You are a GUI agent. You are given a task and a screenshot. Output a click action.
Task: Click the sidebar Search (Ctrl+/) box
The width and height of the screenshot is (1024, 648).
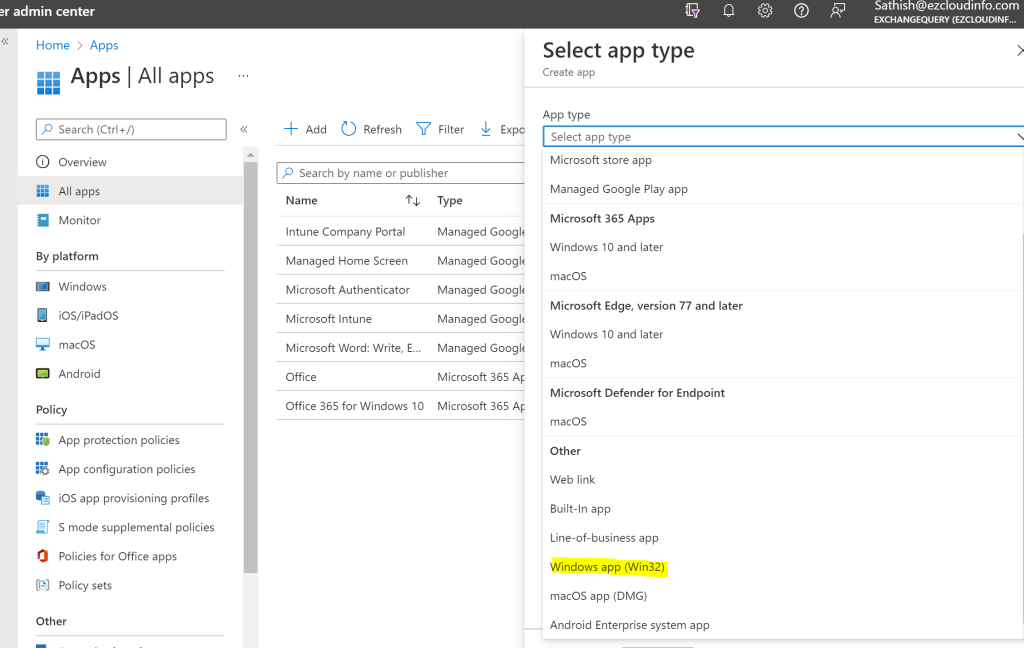coord(131,129)
